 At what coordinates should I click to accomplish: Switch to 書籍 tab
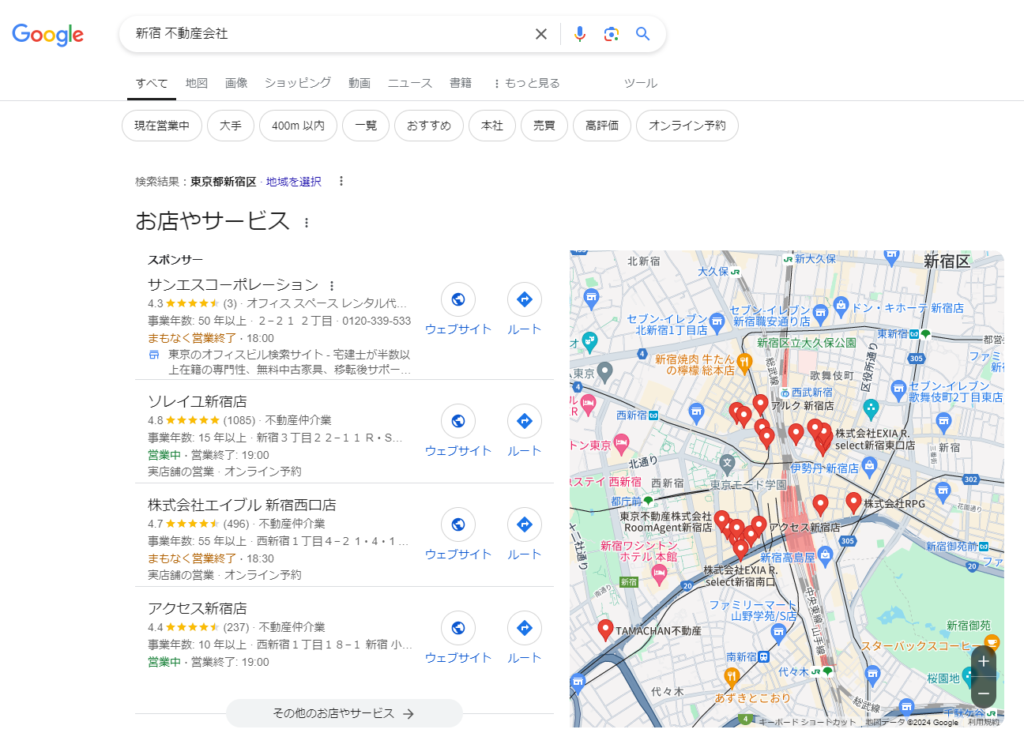click(460, 83)
